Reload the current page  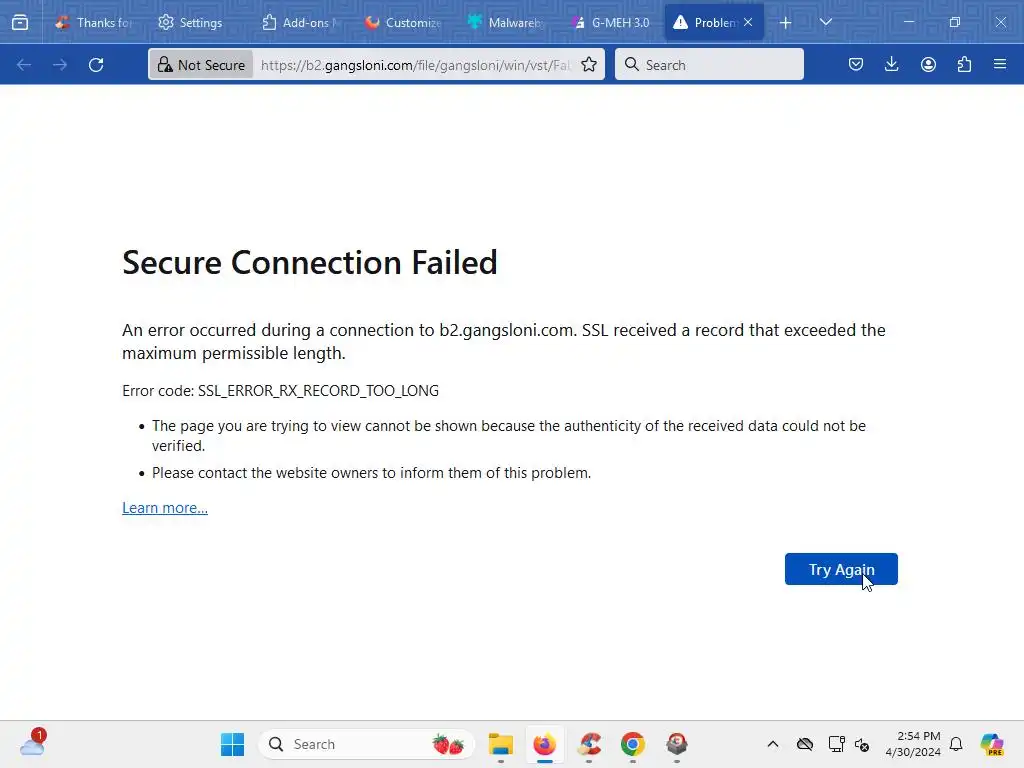(96, 65)
